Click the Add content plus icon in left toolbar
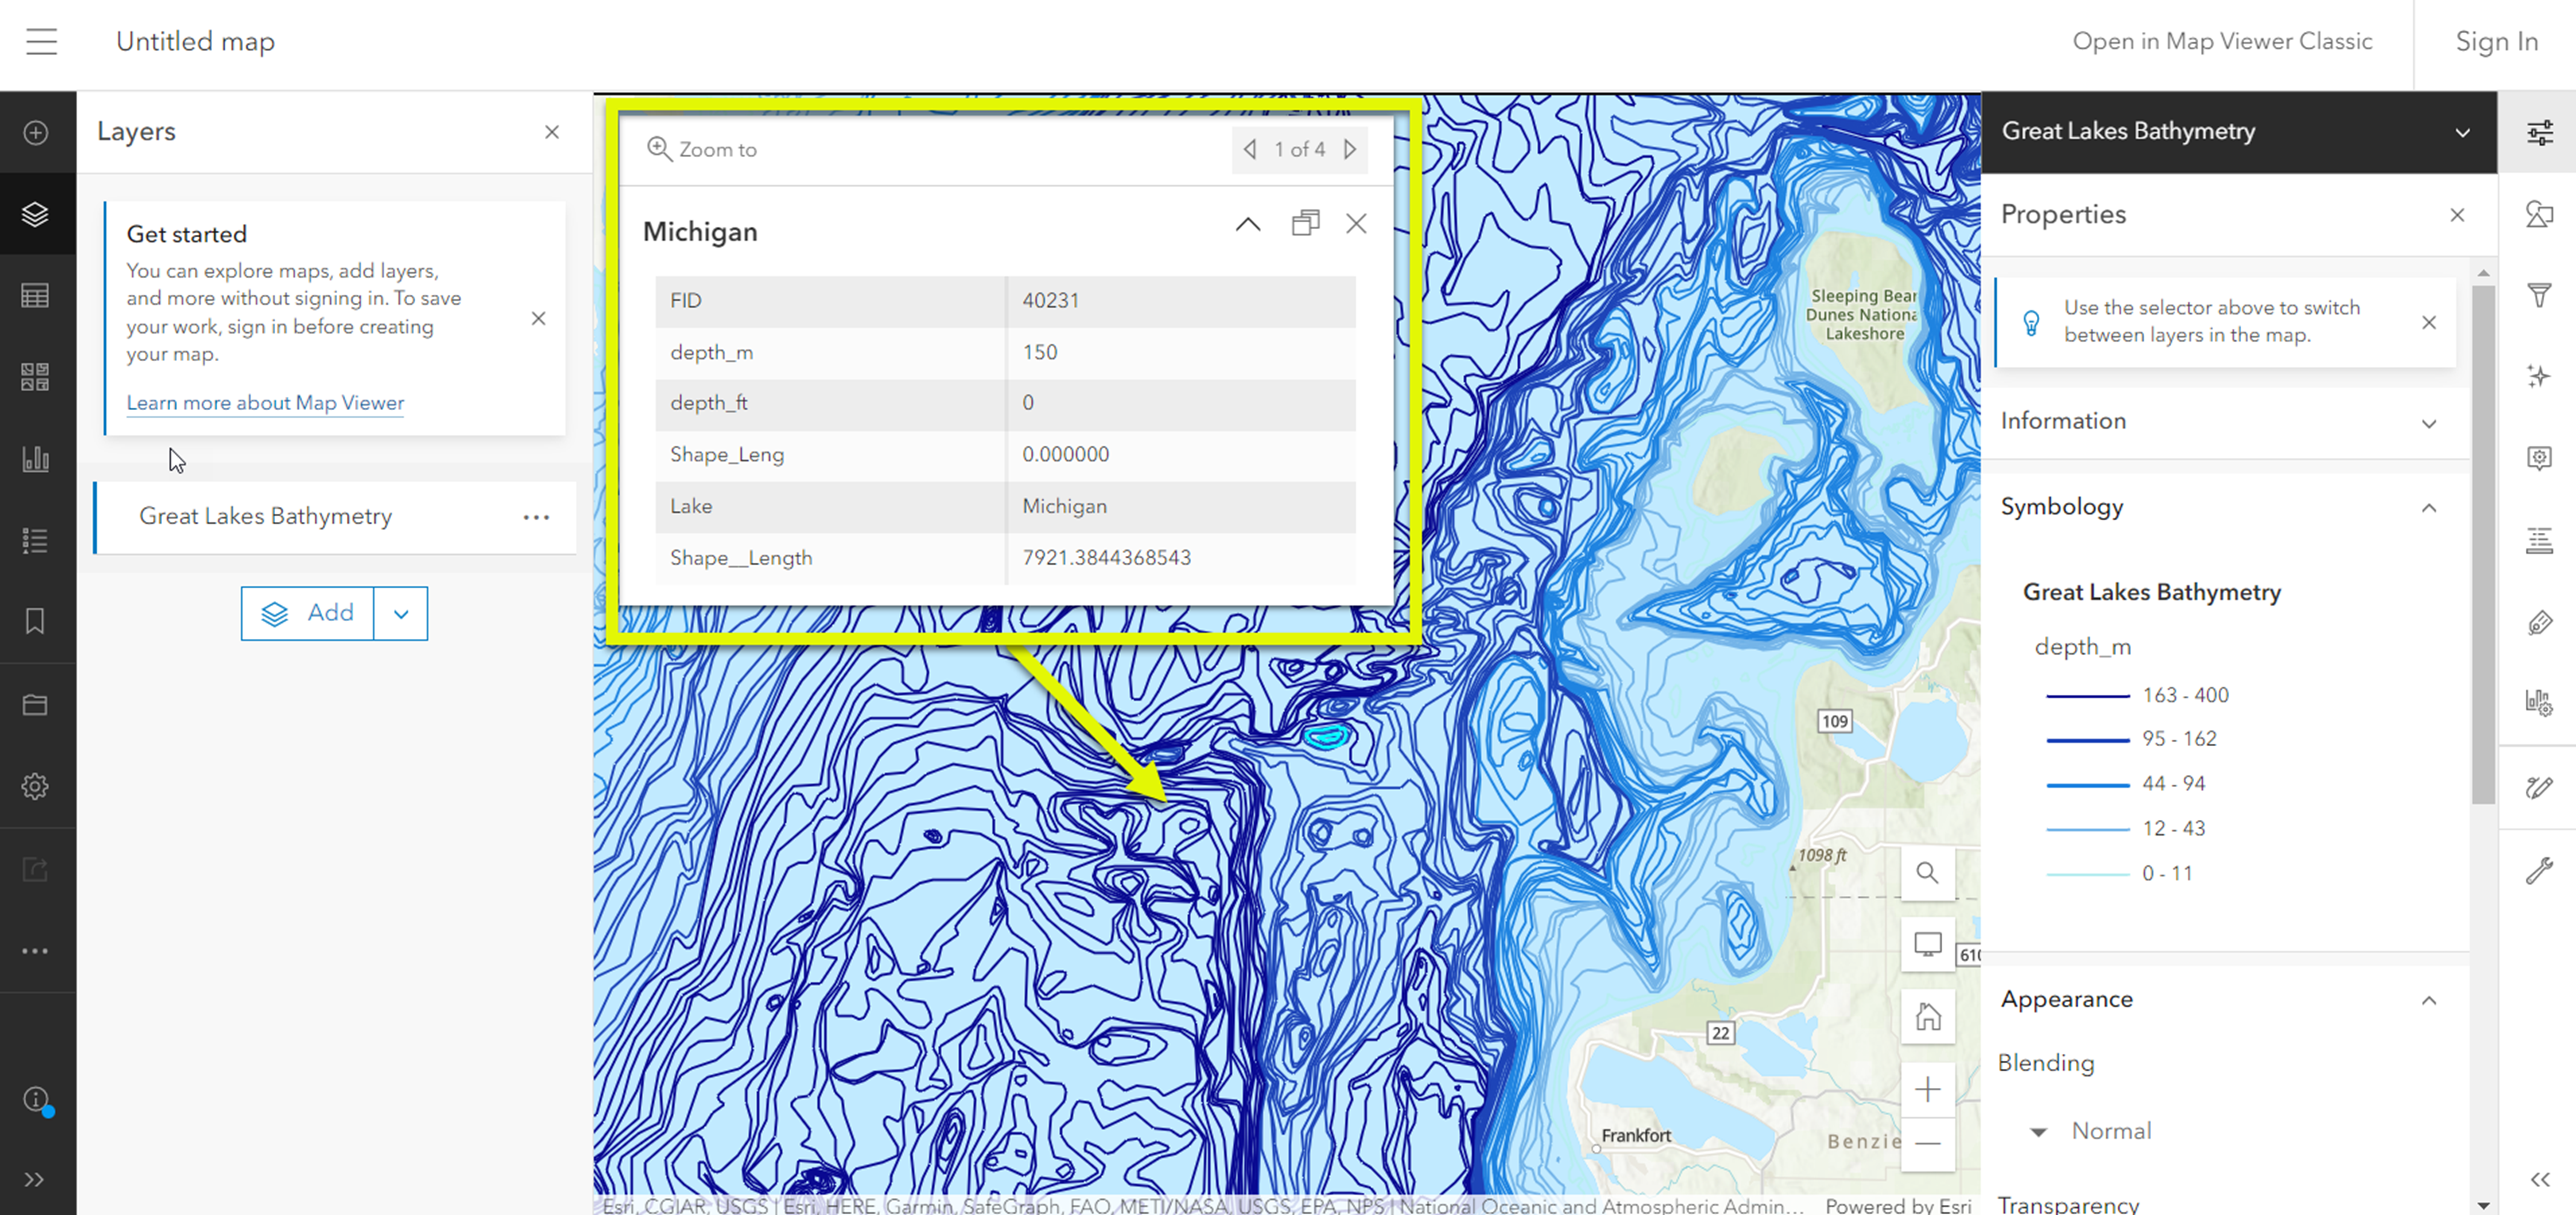The image size is (2576, 1215). [36, 133]
